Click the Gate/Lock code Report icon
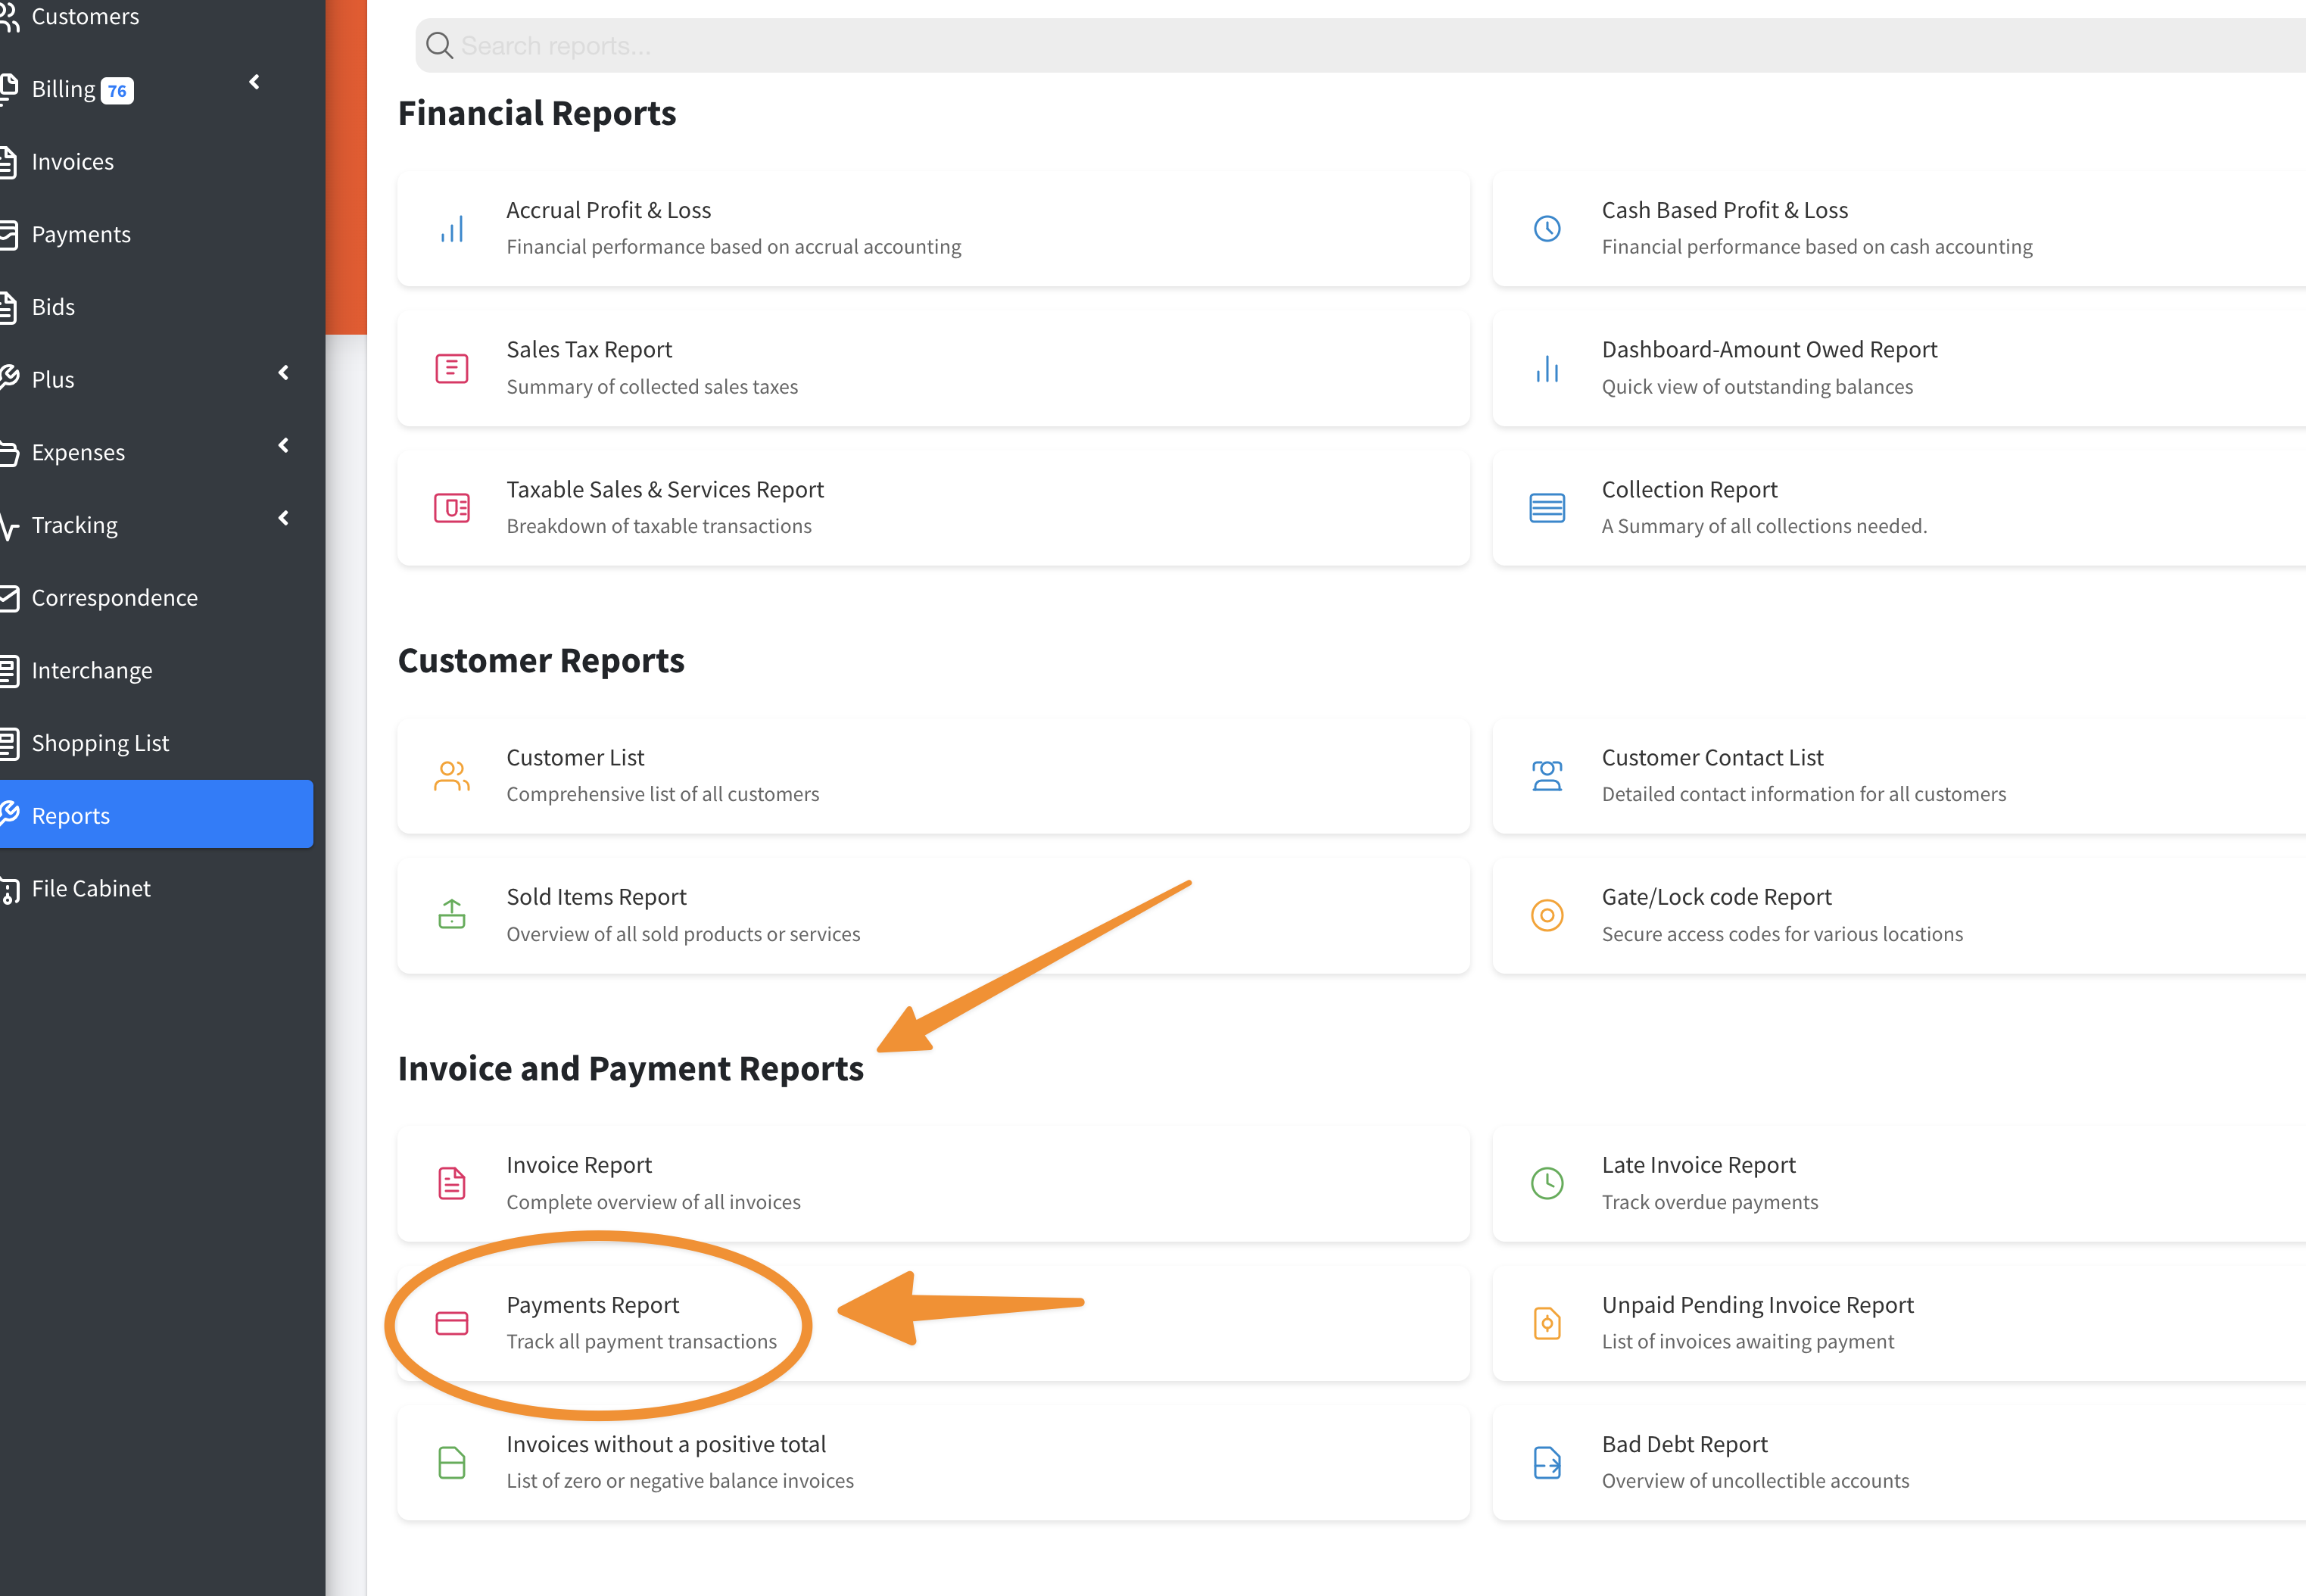 click(1546, 915)
